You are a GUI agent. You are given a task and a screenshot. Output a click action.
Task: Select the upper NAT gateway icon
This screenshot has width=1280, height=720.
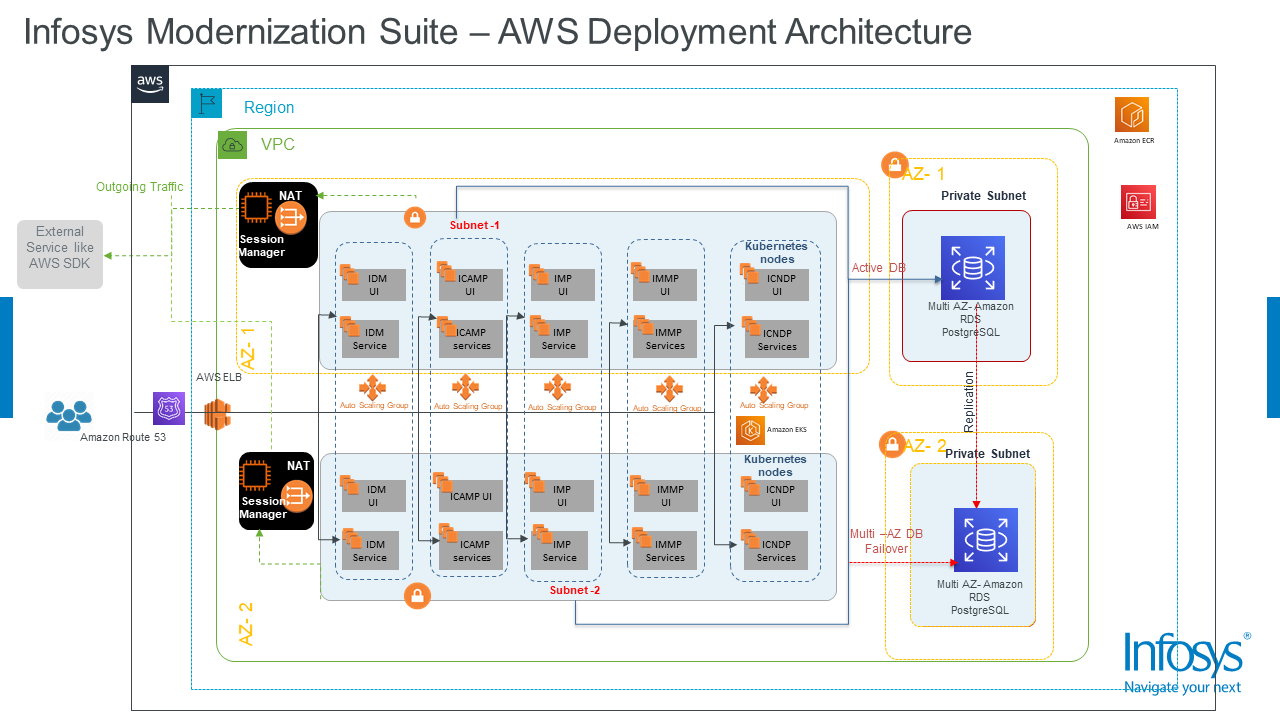pos(291,216)
